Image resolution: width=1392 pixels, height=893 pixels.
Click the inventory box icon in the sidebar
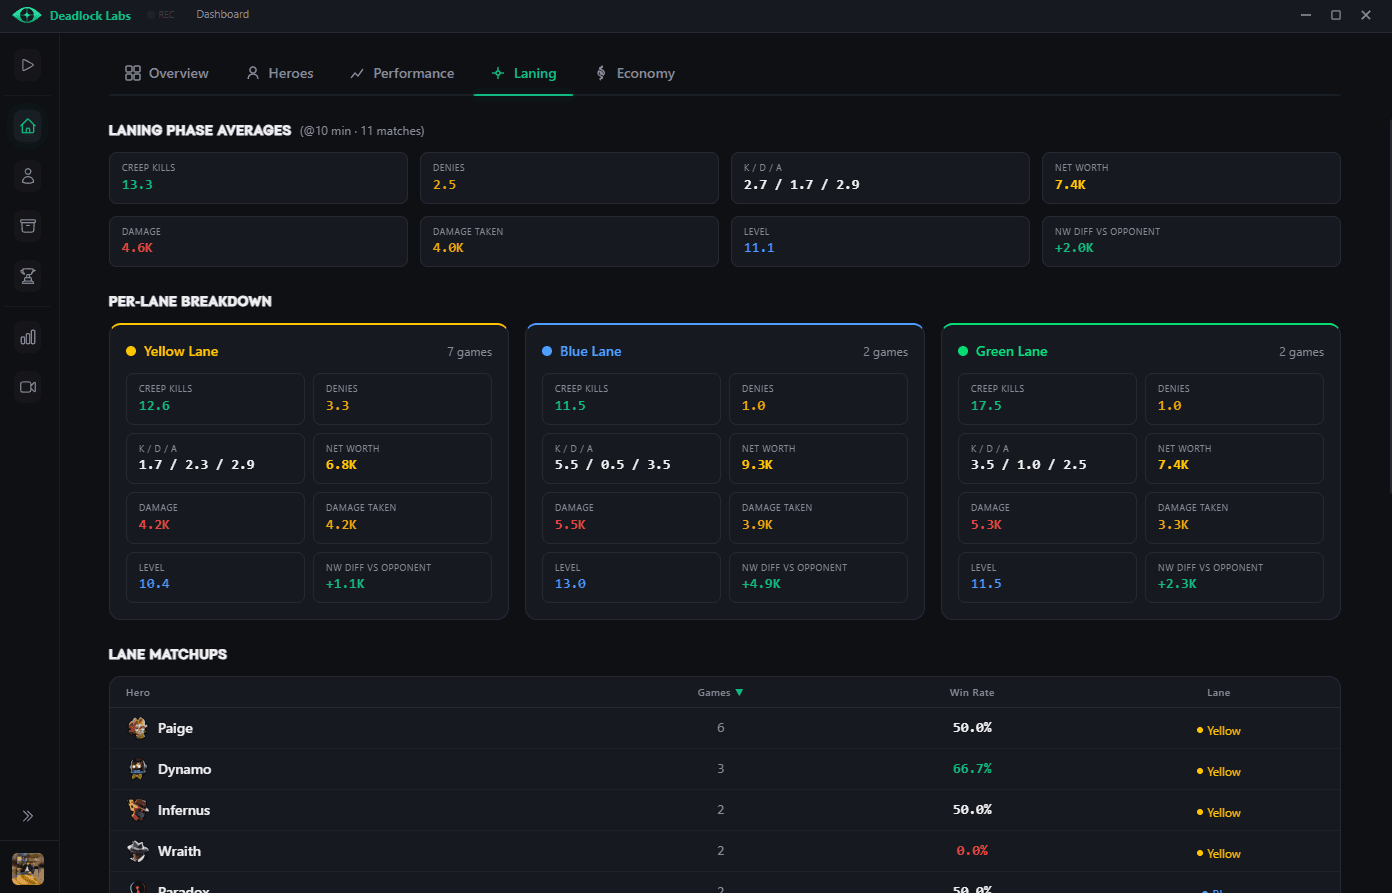coord(27,226)
